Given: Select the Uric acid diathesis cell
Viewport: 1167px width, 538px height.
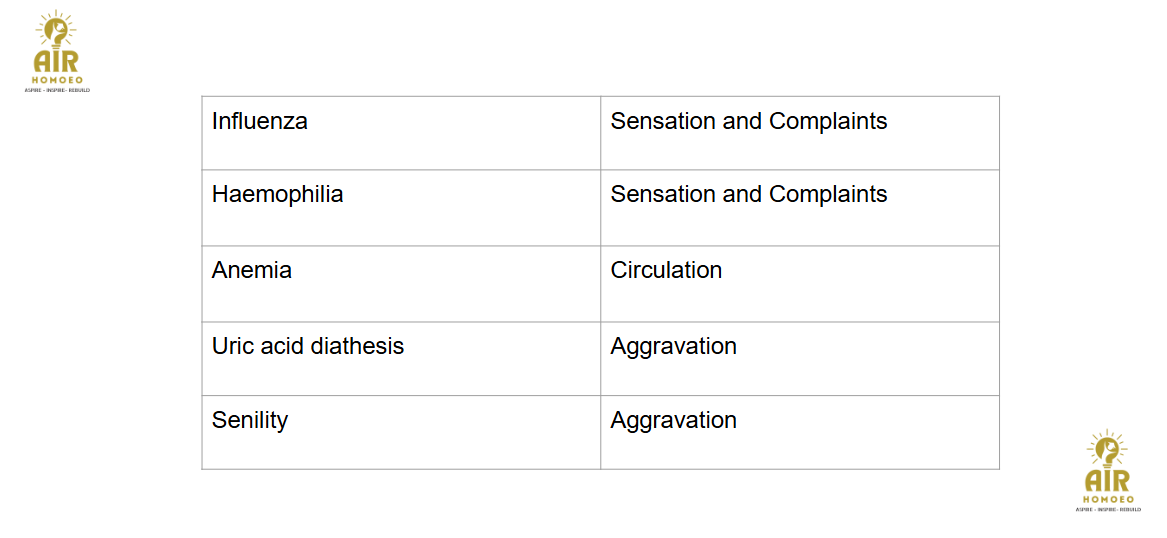Looking at the screenshot, I should (401, 359).
